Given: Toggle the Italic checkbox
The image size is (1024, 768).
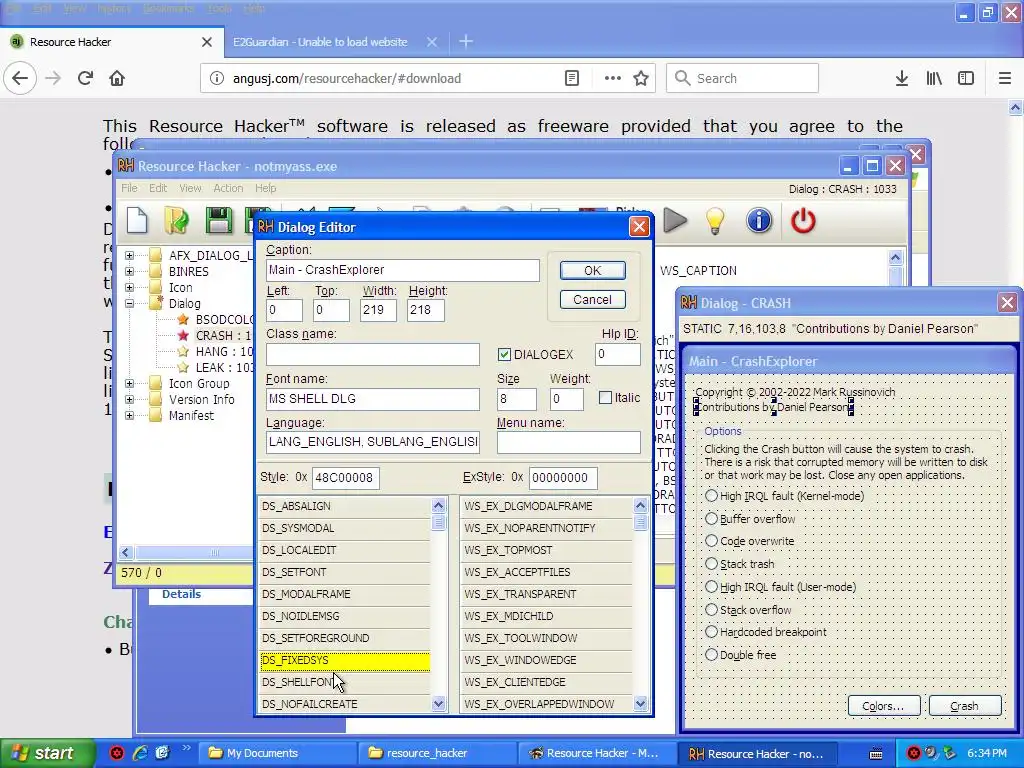Looking at the screenshot, I should (x=605, y=398).
